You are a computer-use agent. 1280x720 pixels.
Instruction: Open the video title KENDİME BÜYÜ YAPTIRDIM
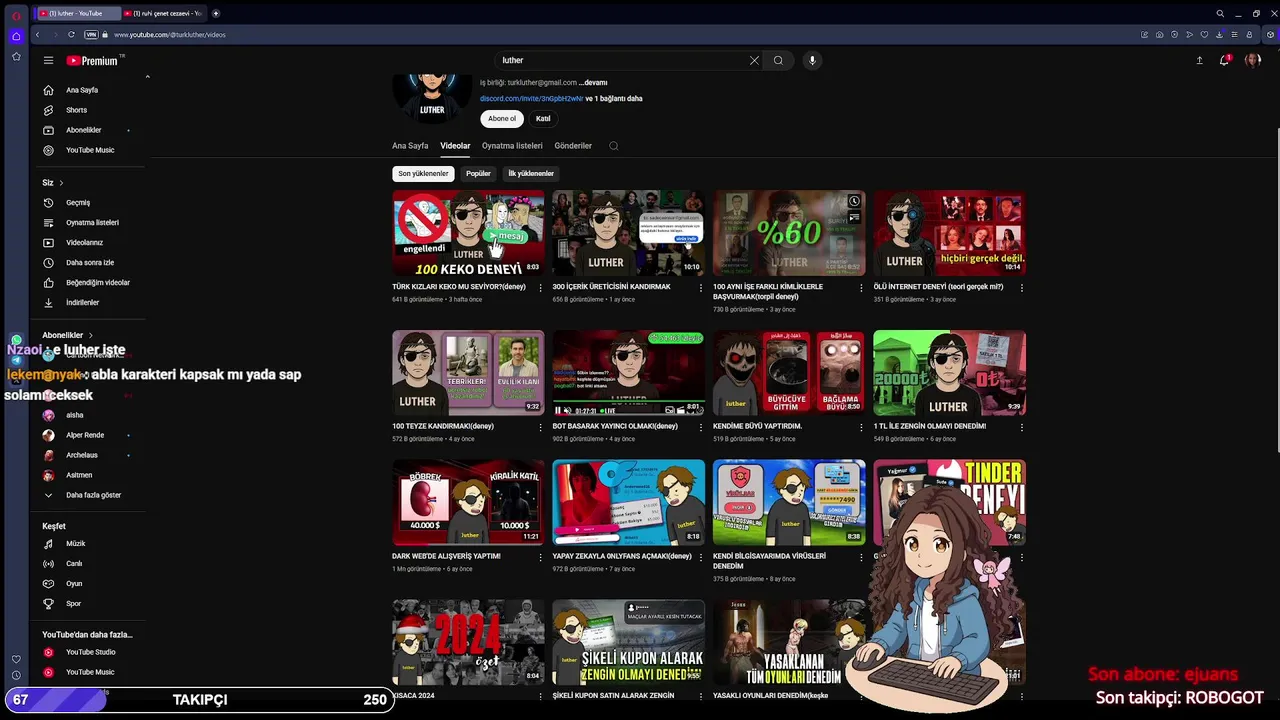coord(757,426)
